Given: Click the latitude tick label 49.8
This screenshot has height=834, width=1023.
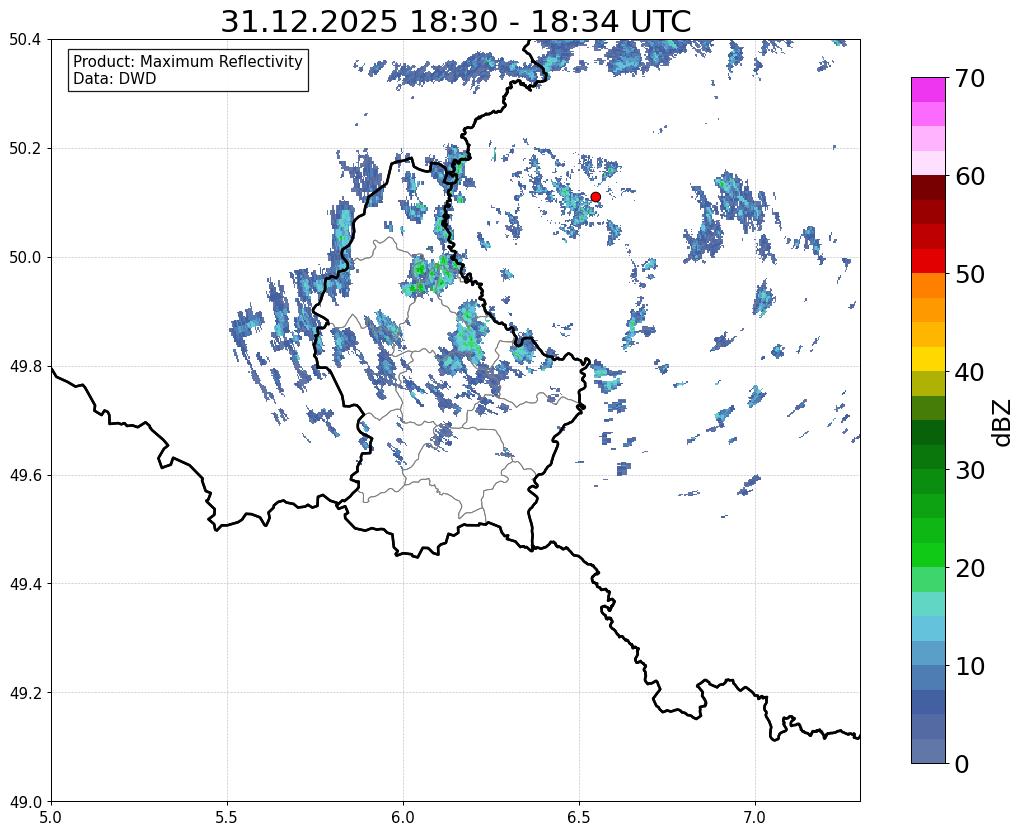Looking at the screenshot, I should click(x=25, y=367).
